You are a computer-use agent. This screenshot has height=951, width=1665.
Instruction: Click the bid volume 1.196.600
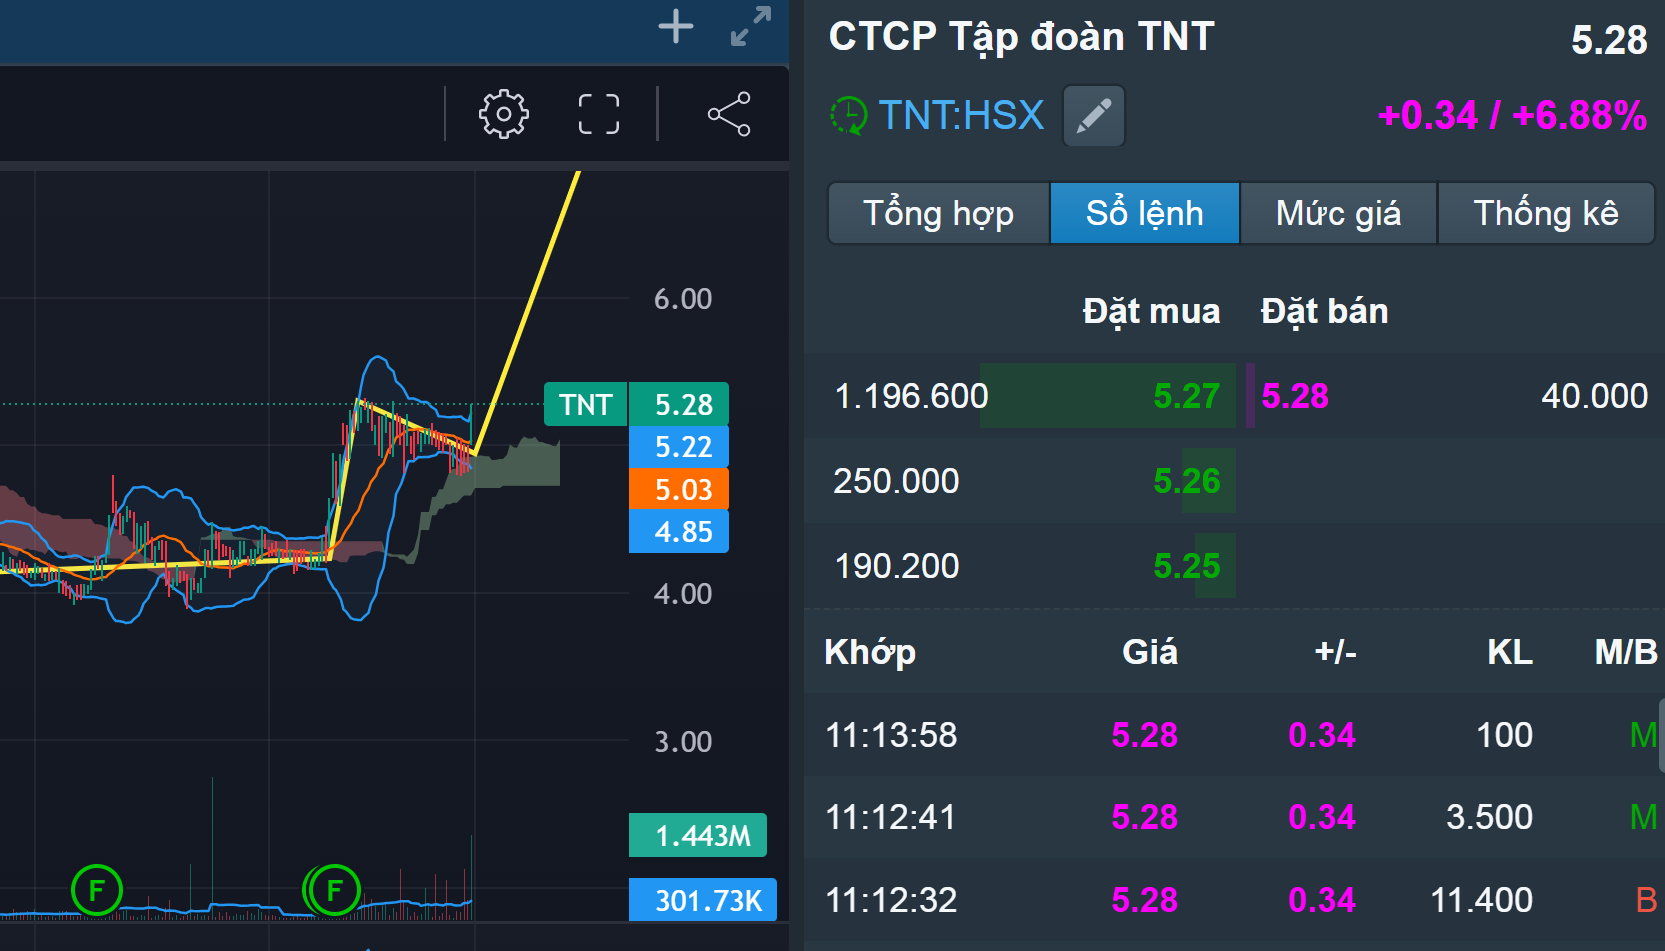(911, 396)
